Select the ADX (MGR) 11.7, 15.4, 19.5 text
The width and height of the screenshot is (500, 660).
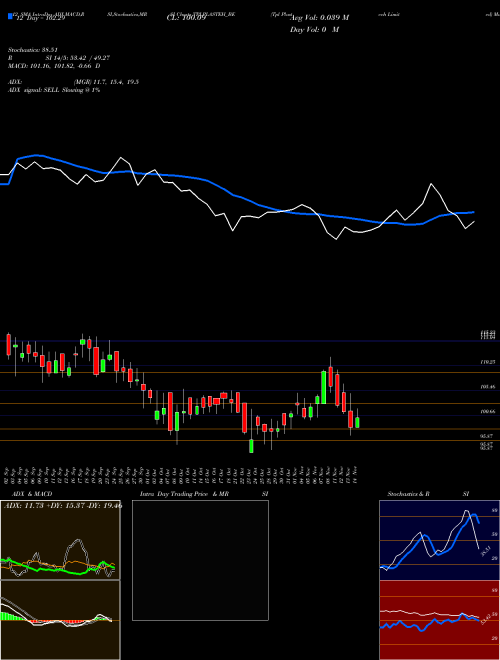click(x=74, y=82)
